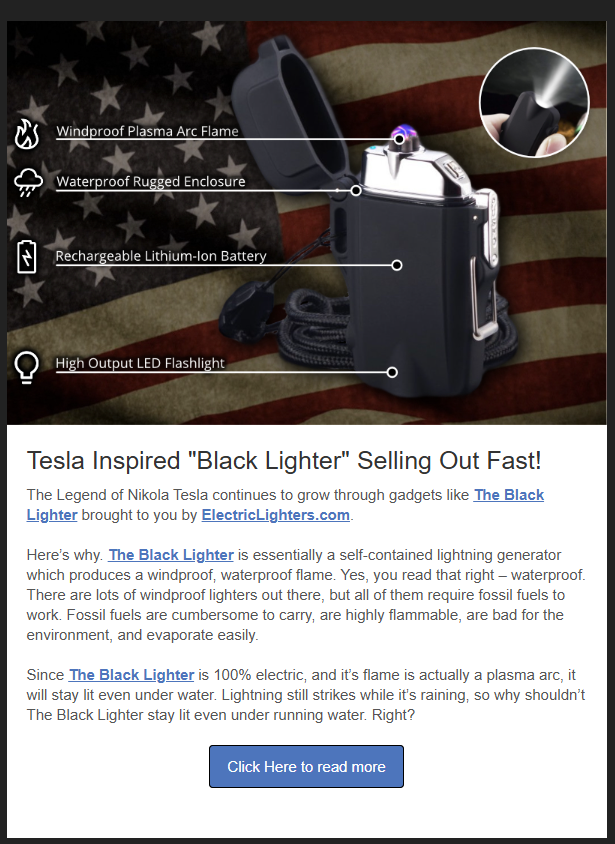The width and height of the screenshot is (615, 844).
Task: Select the High Output LED Flashlight label
Action: point(140,363)
